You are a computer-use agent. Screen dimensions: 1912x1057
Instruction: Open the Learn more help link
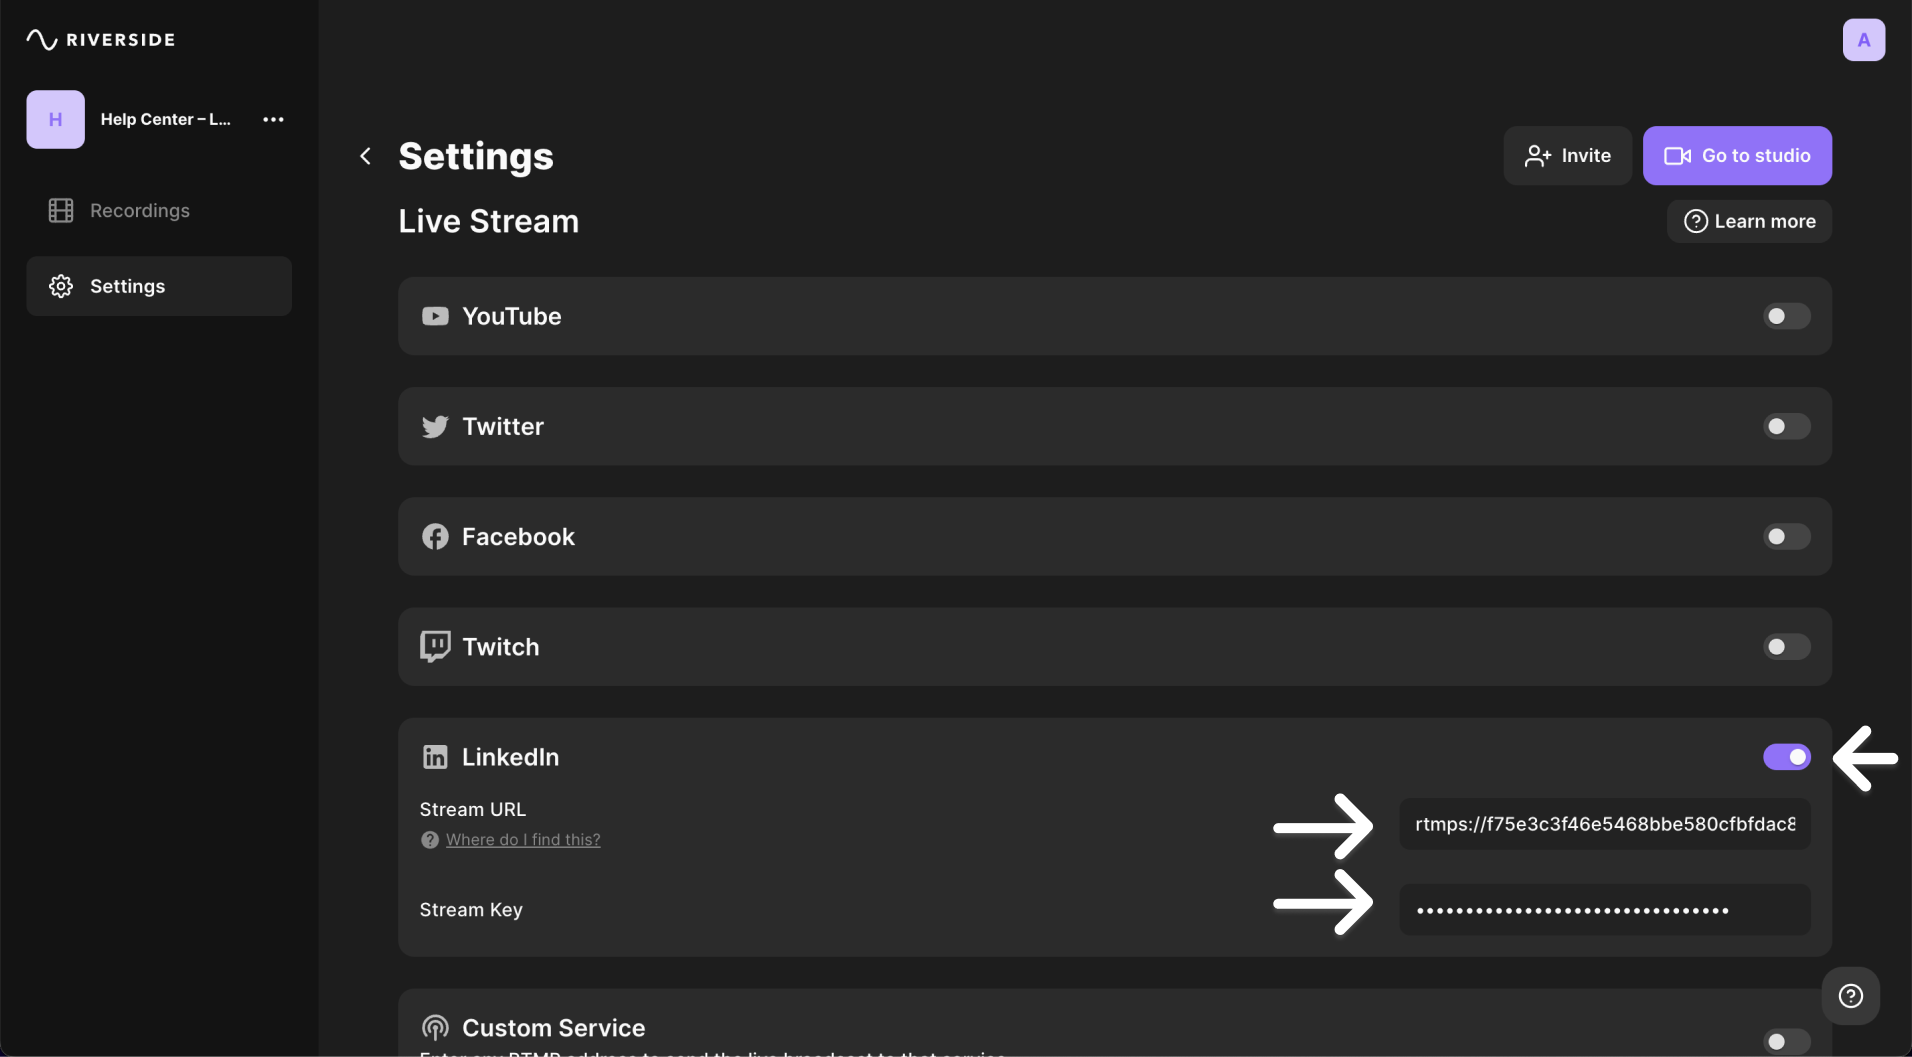click(1749, 221)
